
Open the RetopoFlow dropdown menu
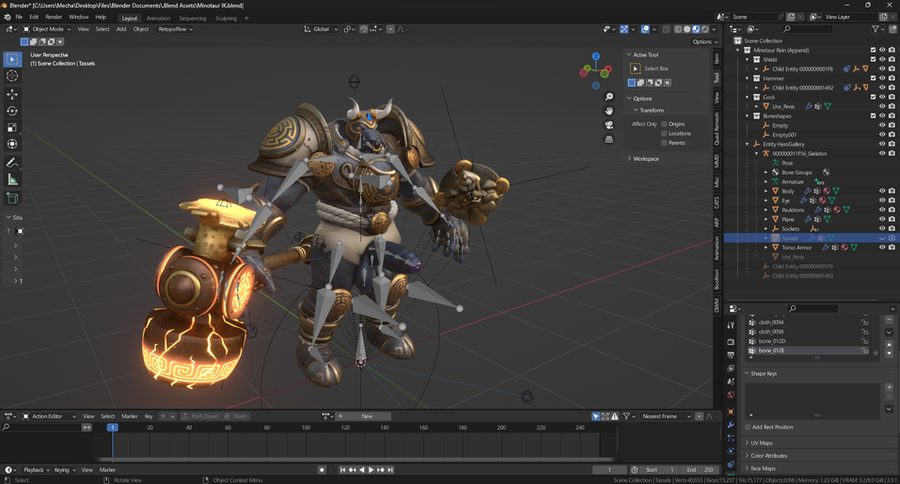point(175,29)
